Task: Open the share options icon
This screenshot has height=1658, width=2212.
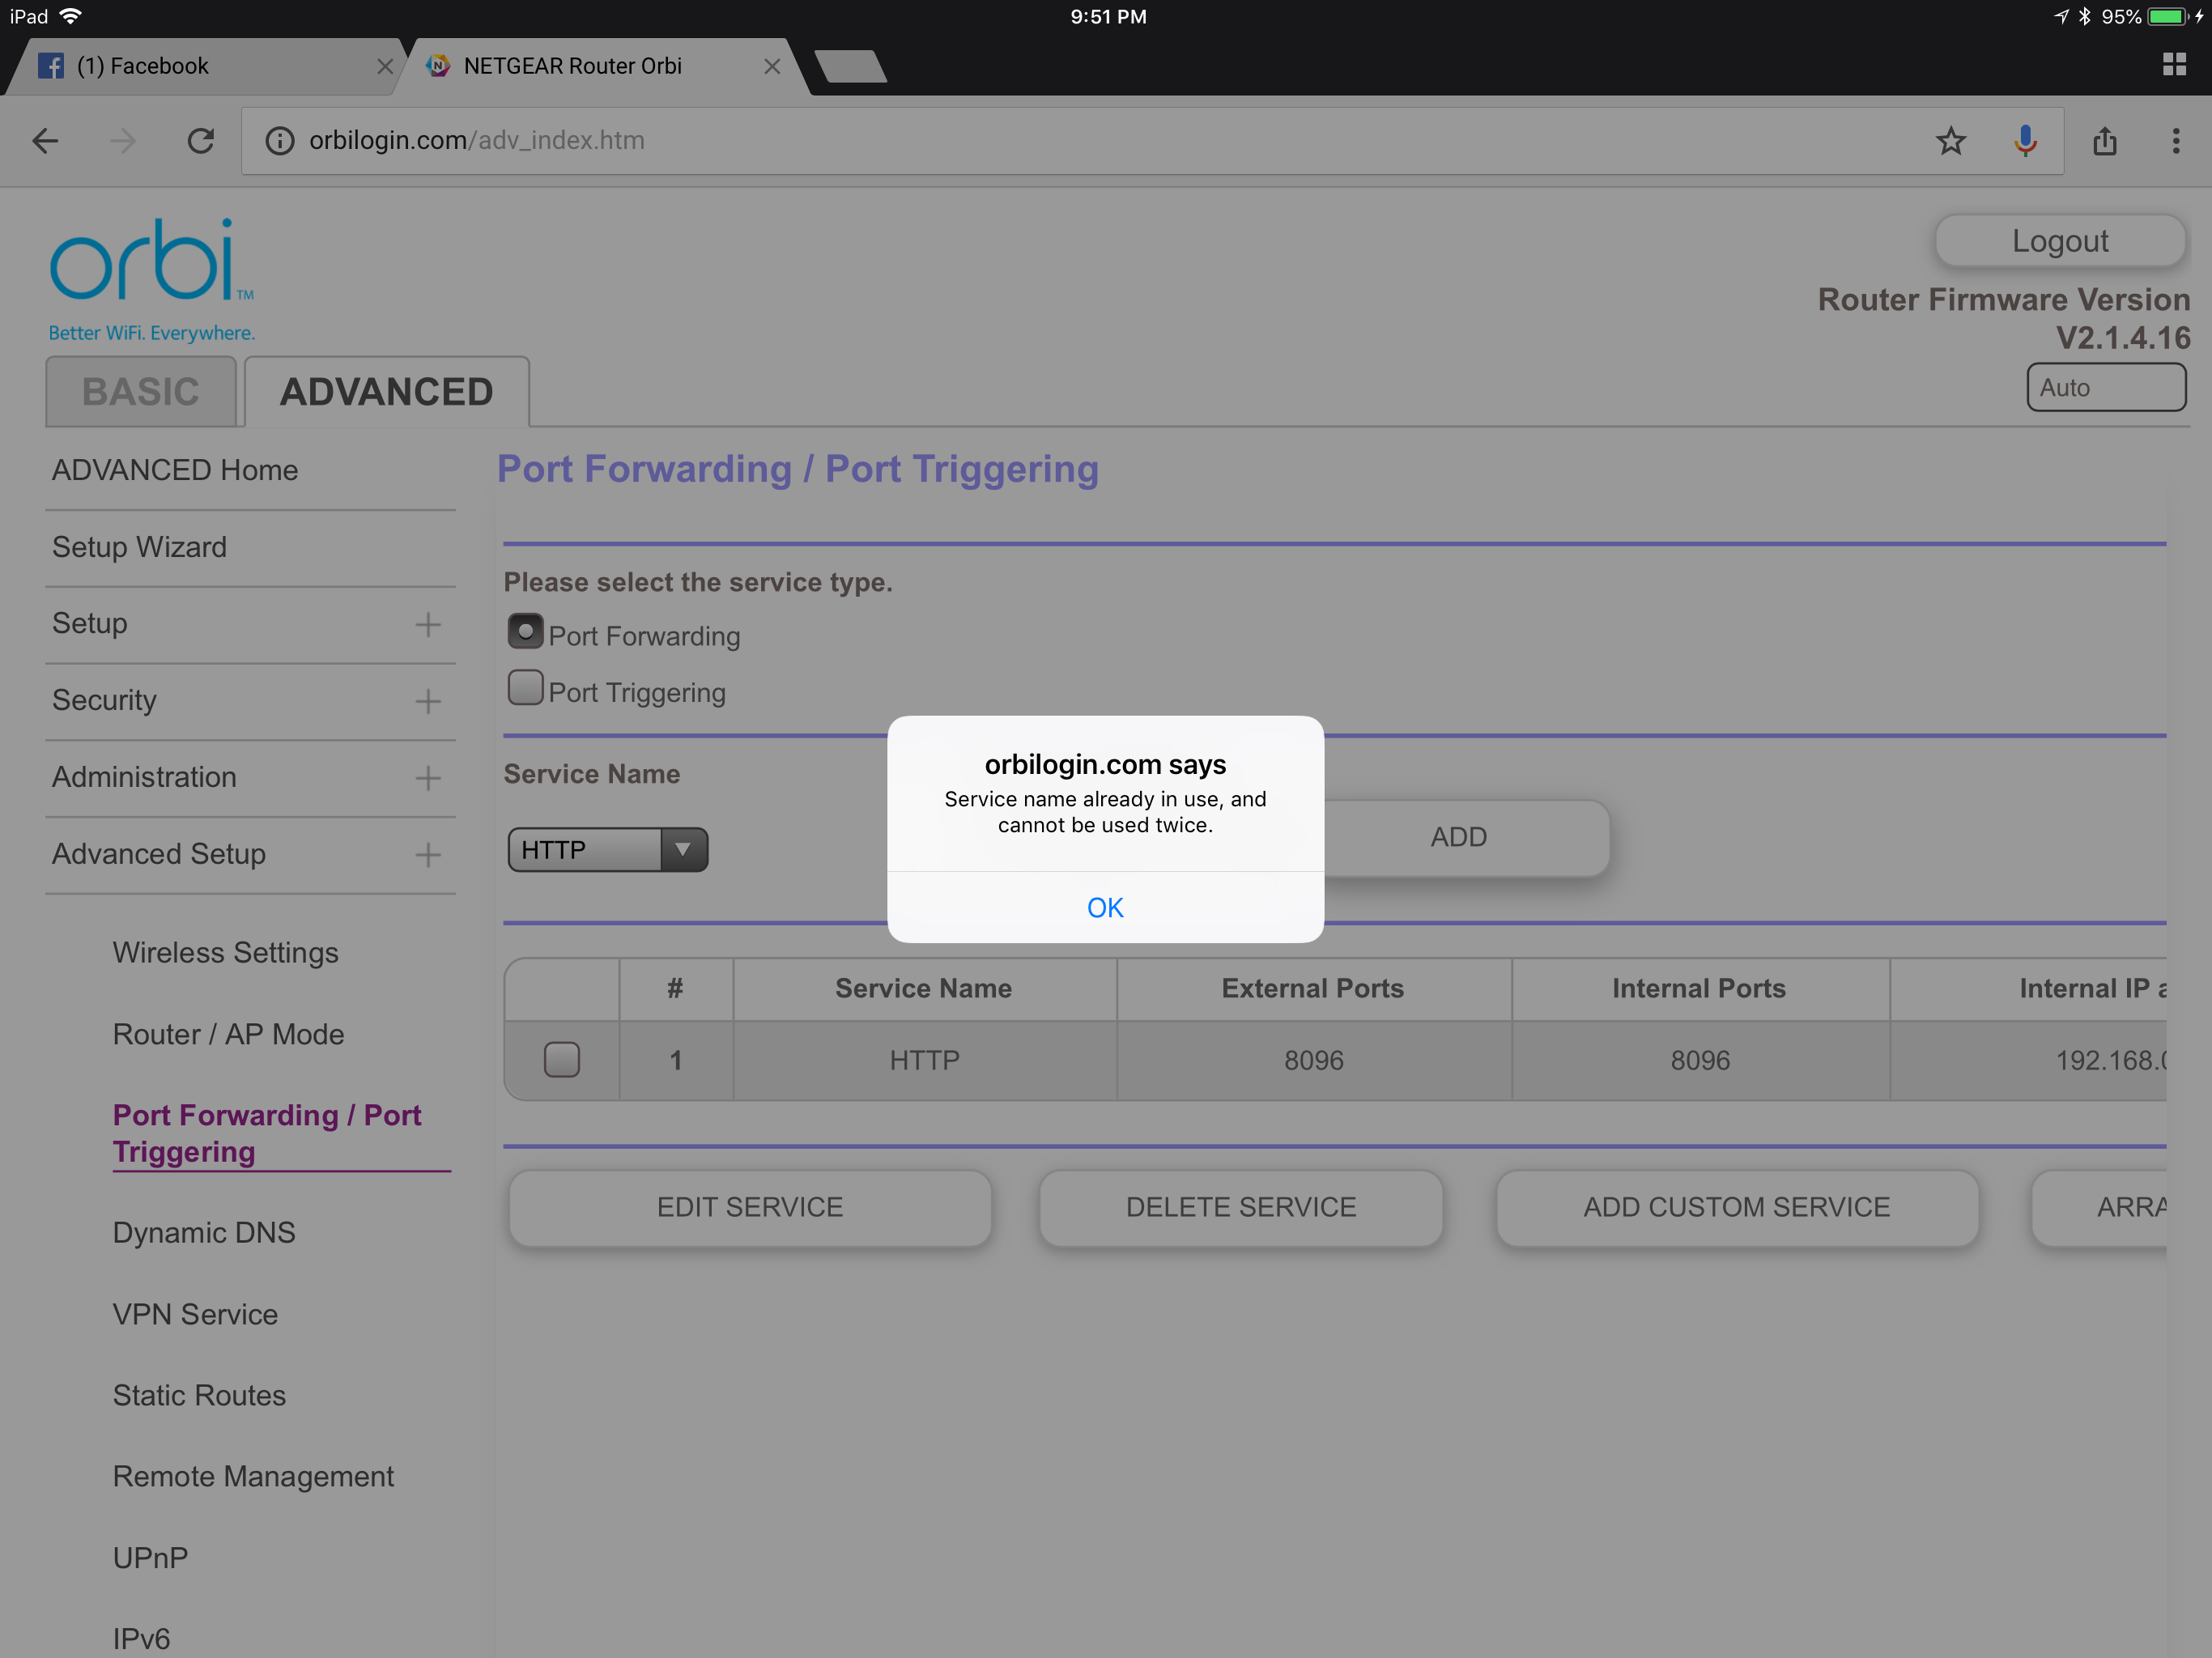Action: click(2105, 140)
